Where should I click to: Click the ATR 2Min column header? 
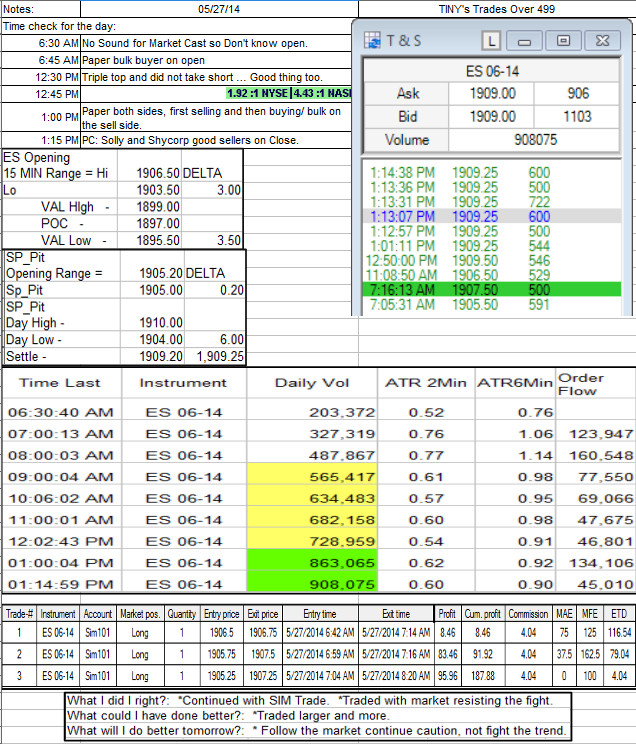[x=426, y=383]
